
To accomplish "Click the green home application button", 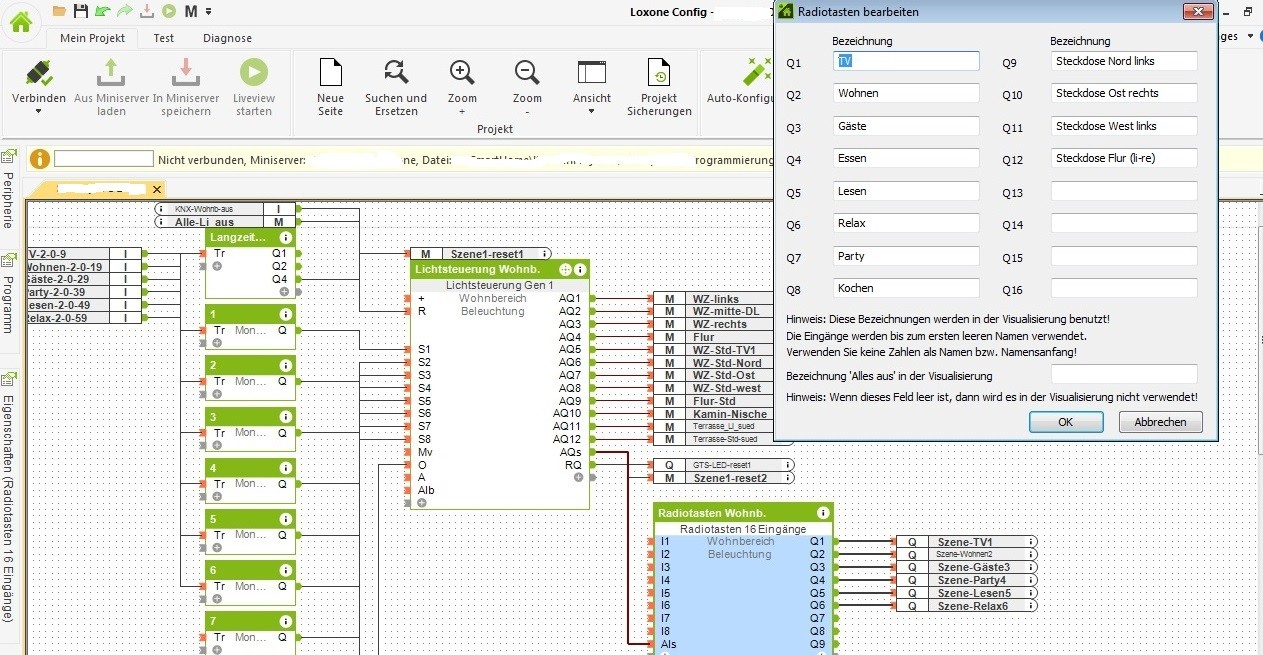I will [x=20, y=22].
